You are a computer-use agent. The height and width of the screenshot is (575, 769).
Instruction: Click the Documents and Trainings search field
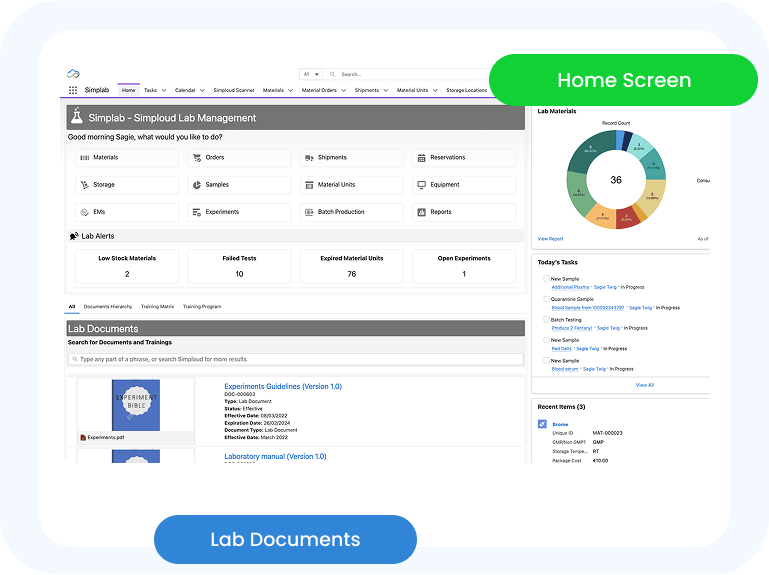pyautogui.click(x=295, y=359)
